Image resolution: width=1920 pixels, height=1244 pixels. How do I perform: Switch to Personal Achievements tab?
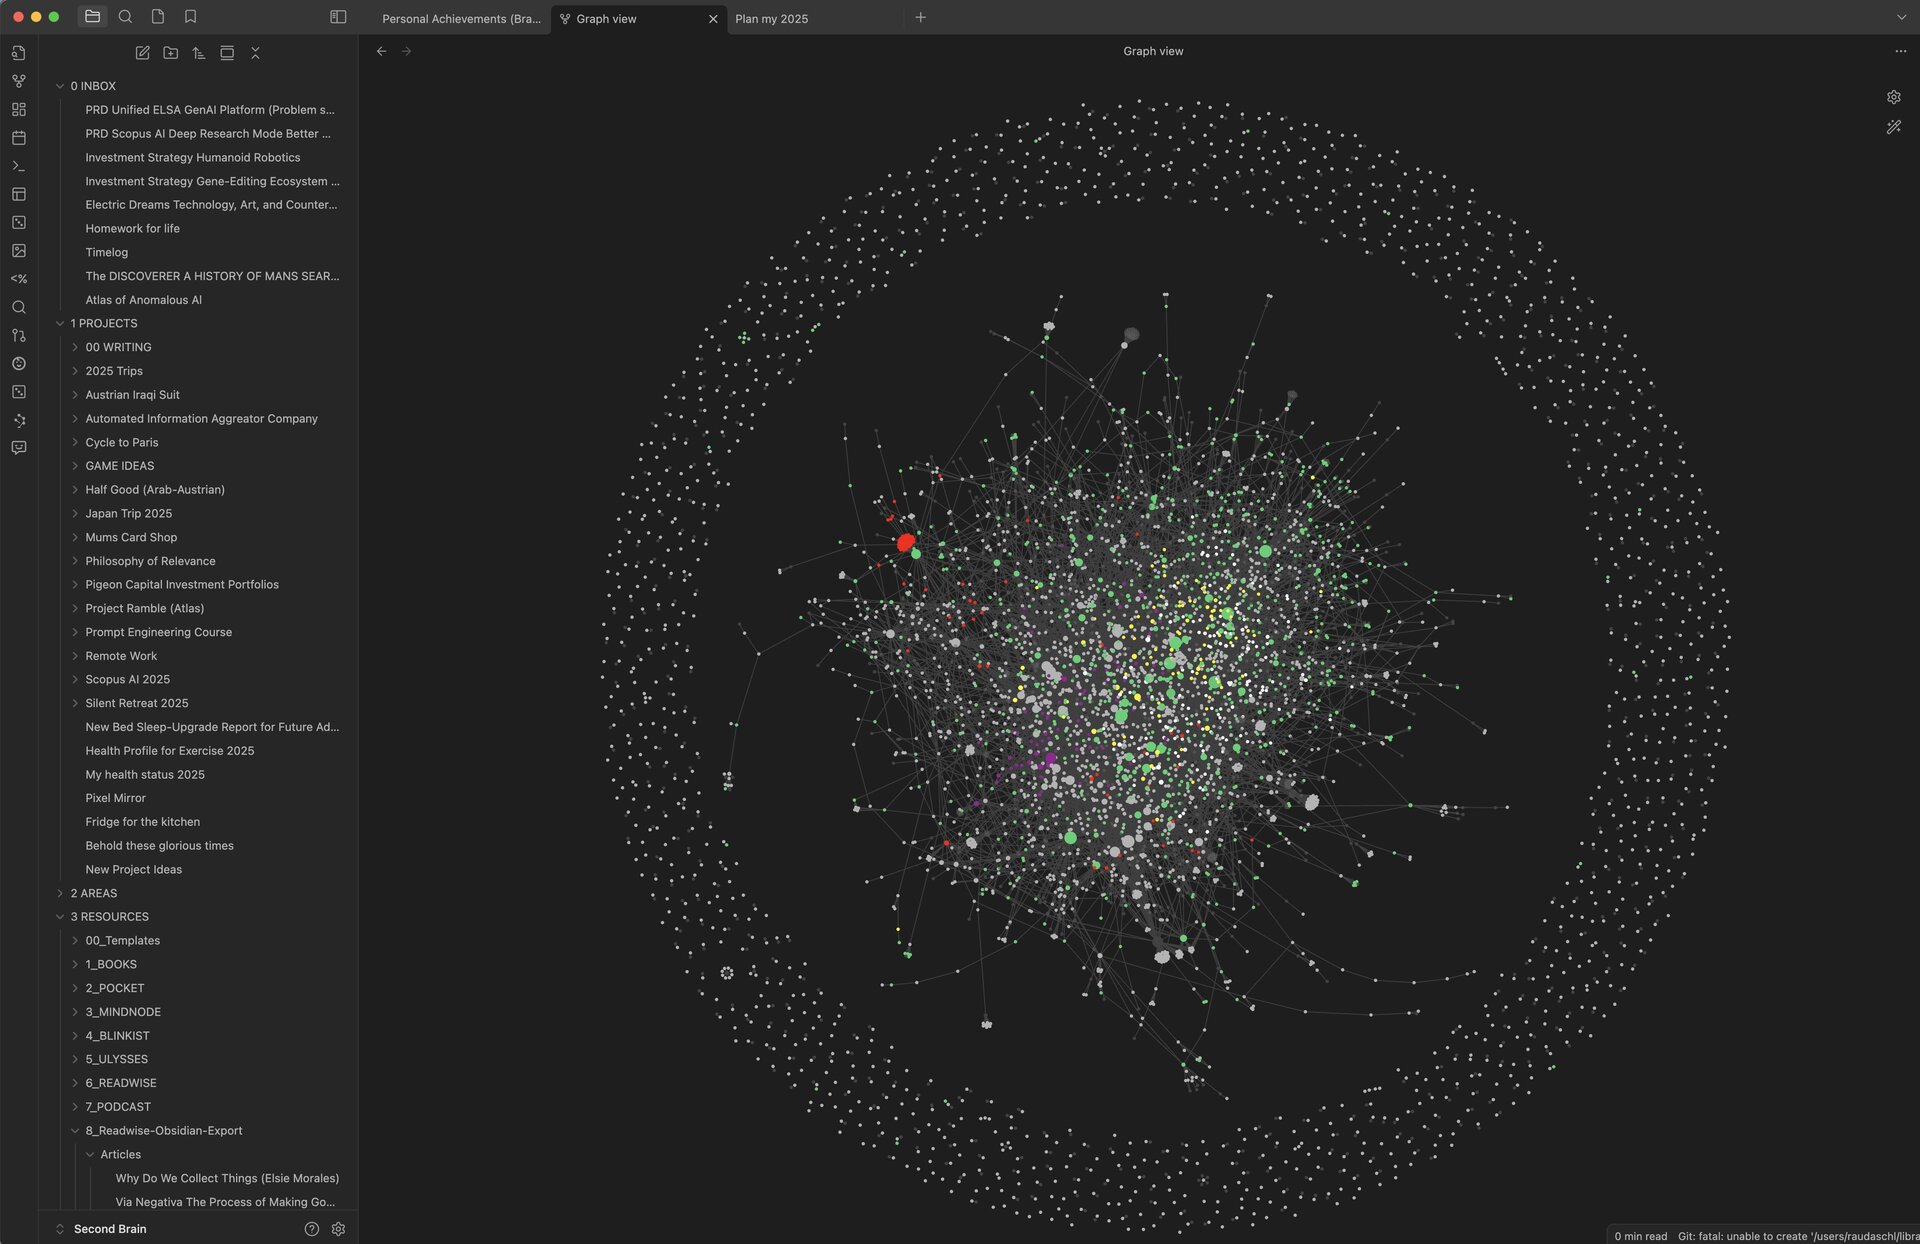(460, 19)
